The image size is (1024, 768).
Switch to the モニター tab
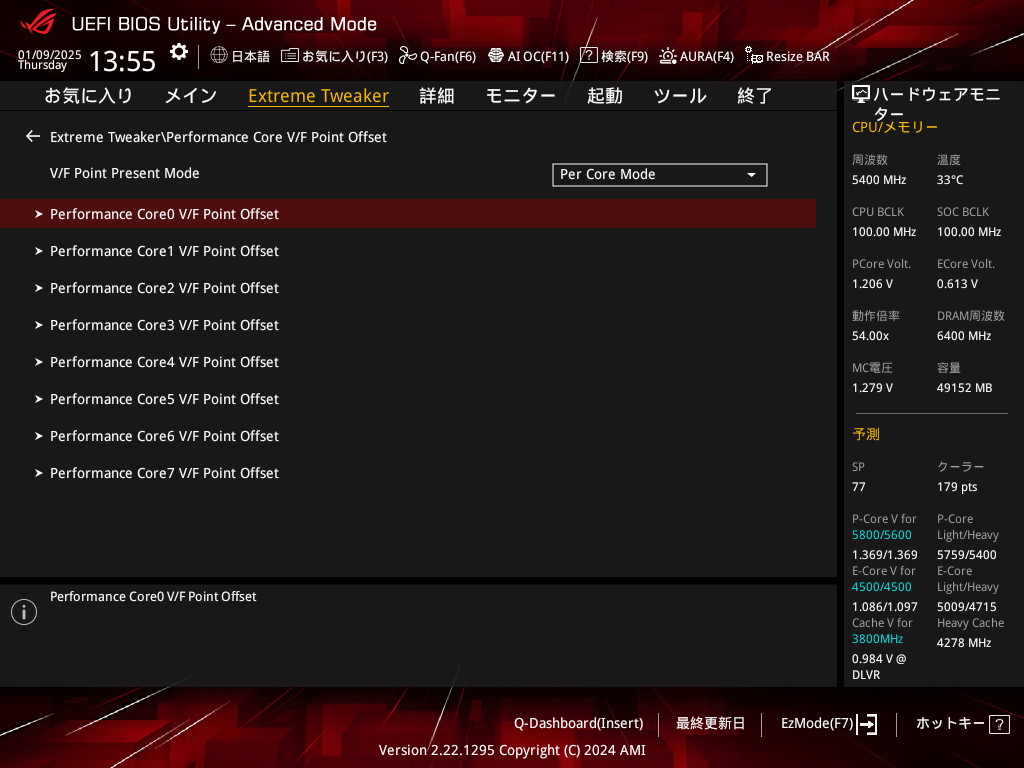520,96
